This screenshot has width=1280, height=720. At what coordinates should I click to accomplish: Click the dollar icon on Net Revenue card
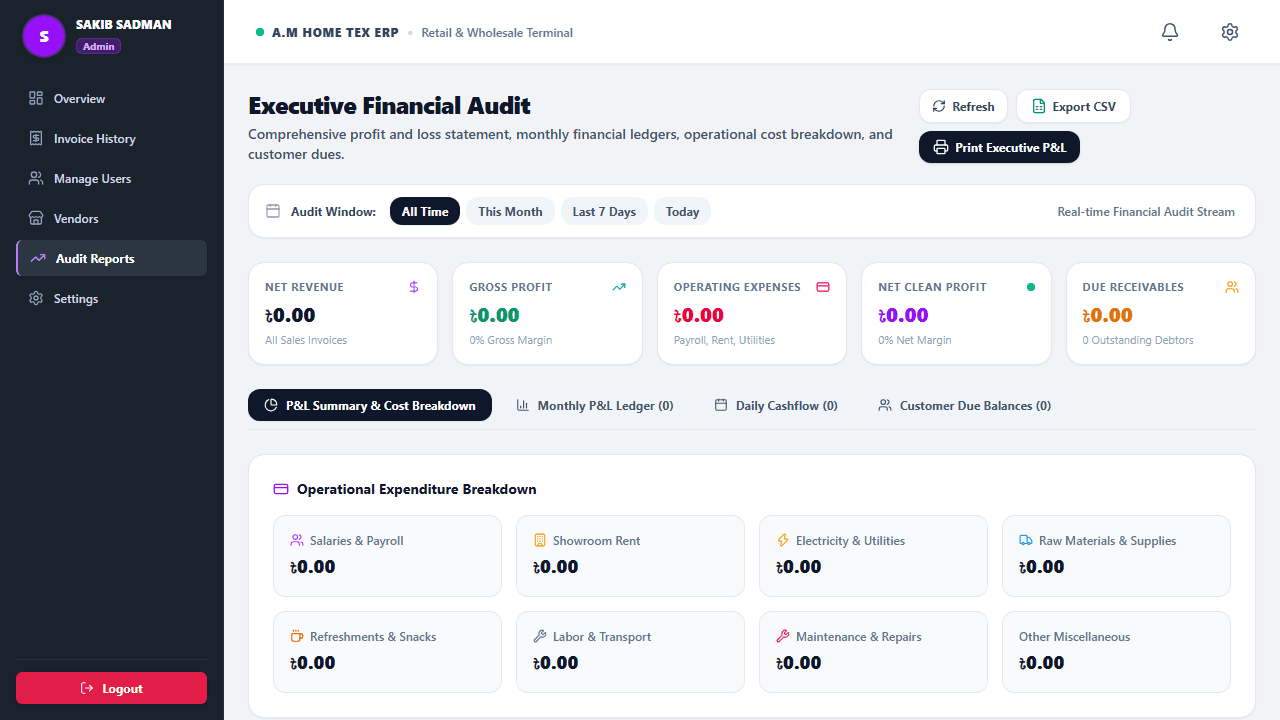[x=414, y=287]
